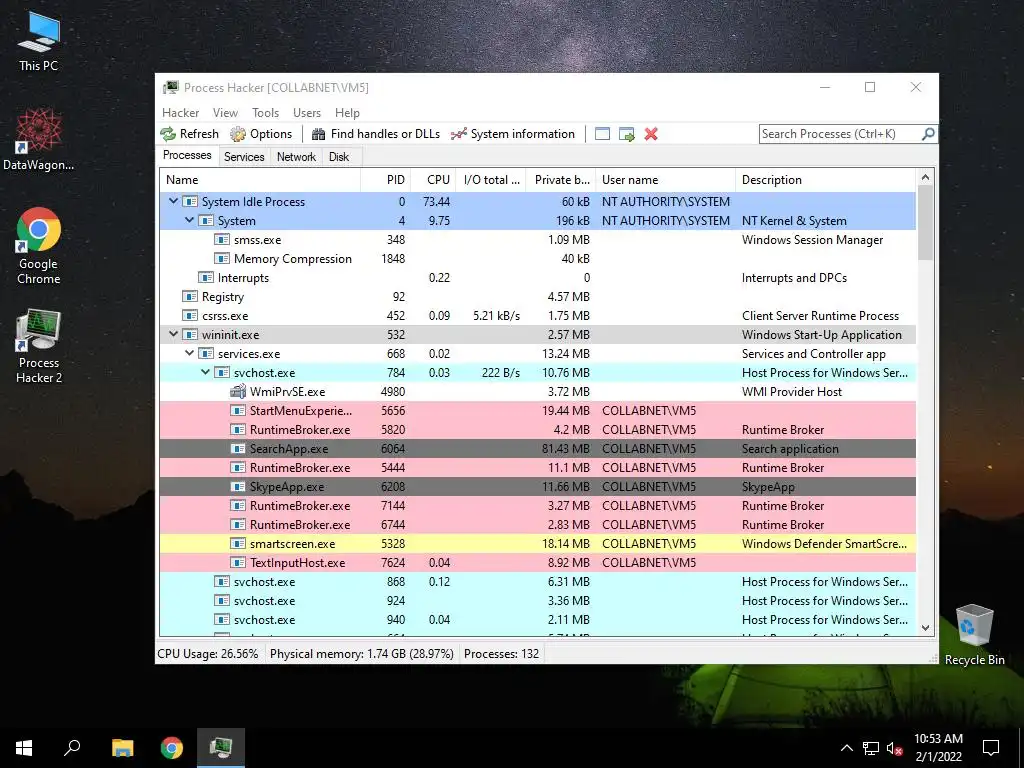
Task: Collapse the services.exe tree node
Action: 189,353
